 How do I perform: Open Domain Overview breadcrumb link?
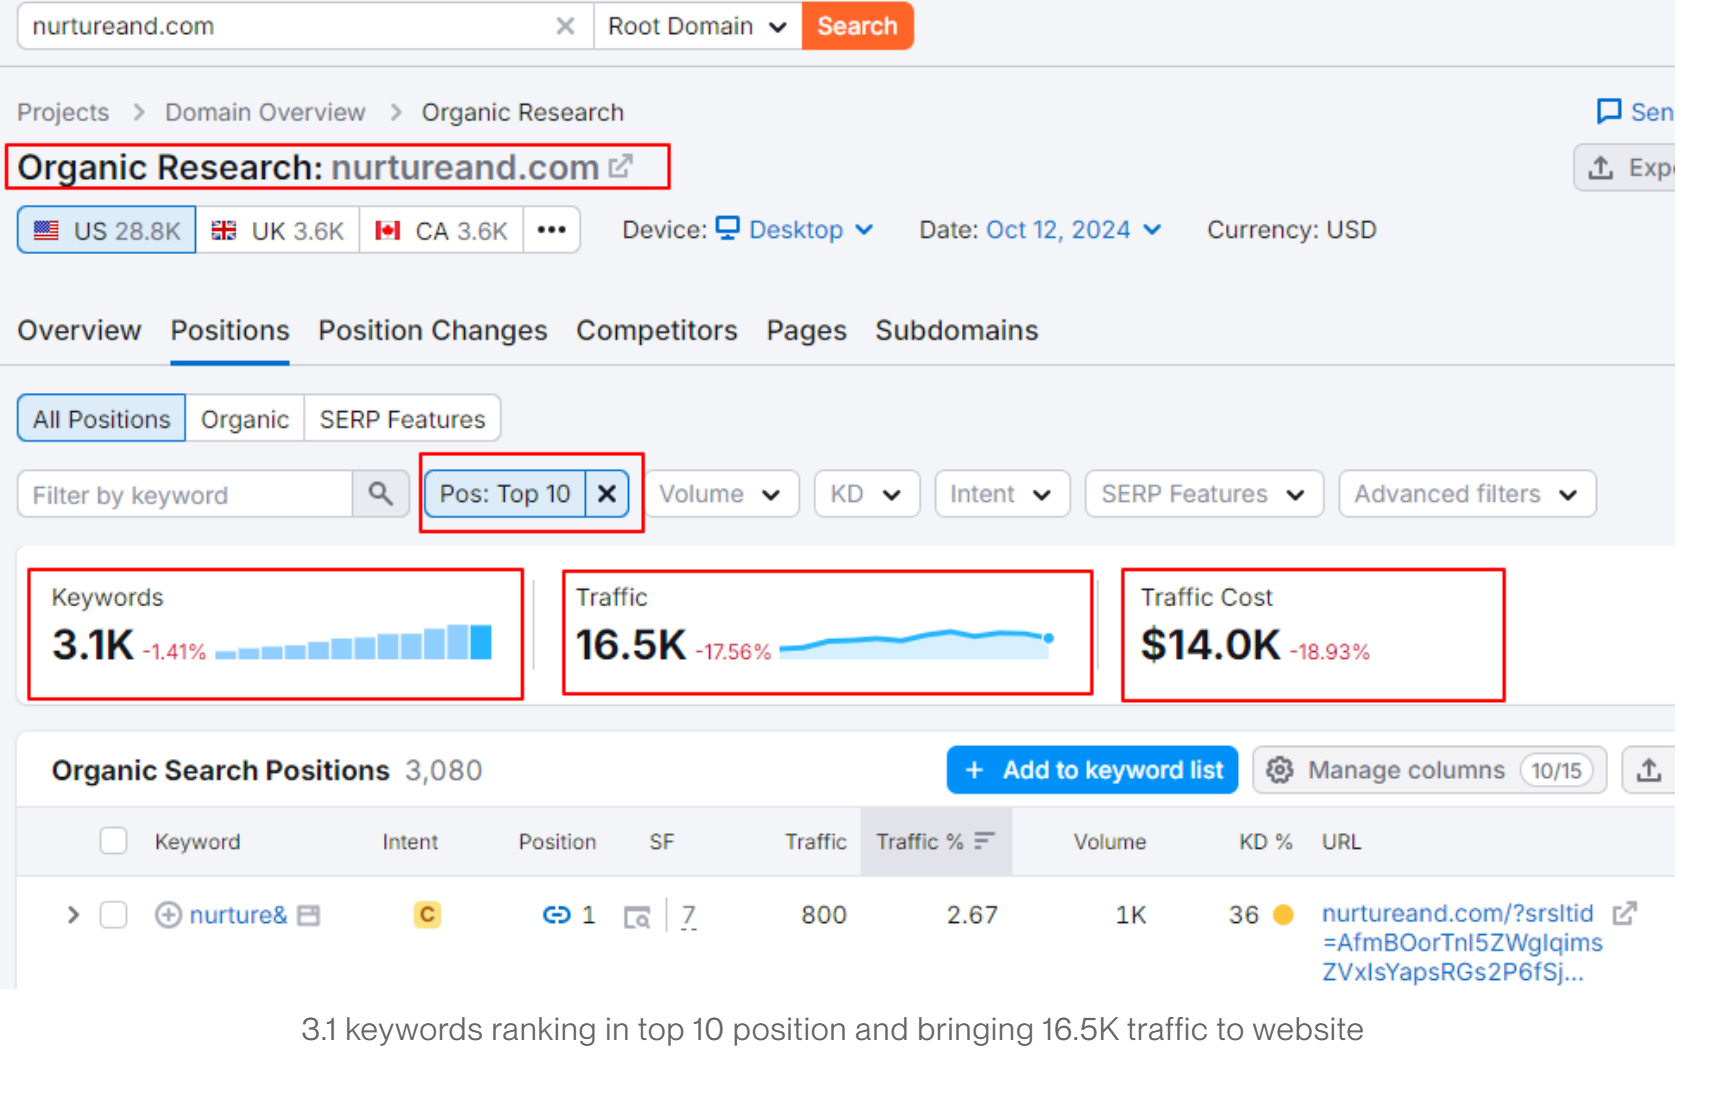pos(265,112)
